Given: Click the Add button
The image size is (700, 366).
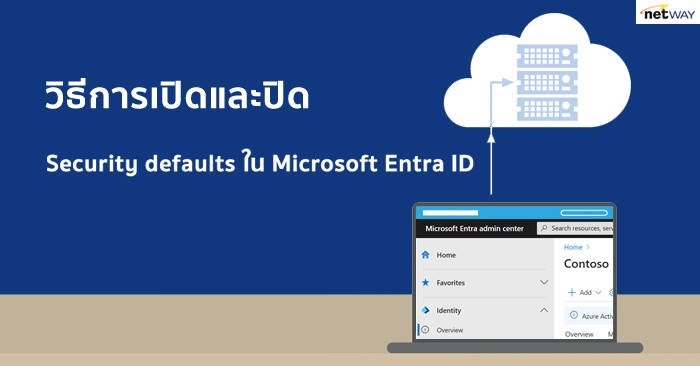Looking at the screenshot, I should click(x=584, y=292).
